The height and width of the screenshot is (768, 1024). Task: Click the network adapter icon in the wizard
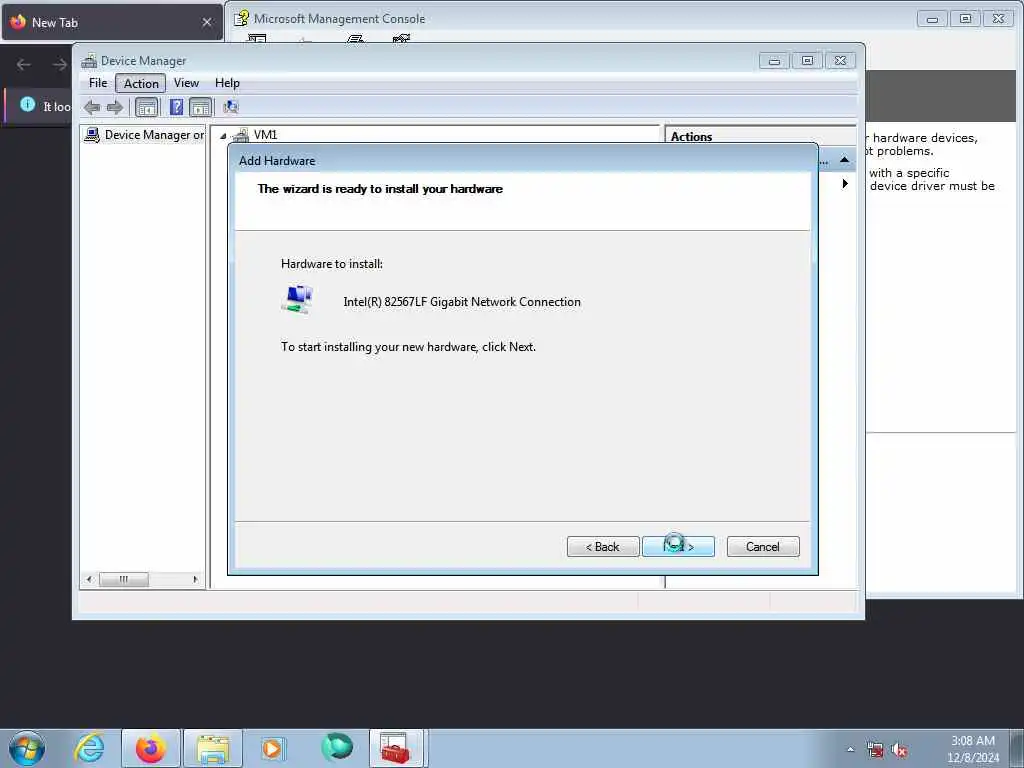[298, 300]
